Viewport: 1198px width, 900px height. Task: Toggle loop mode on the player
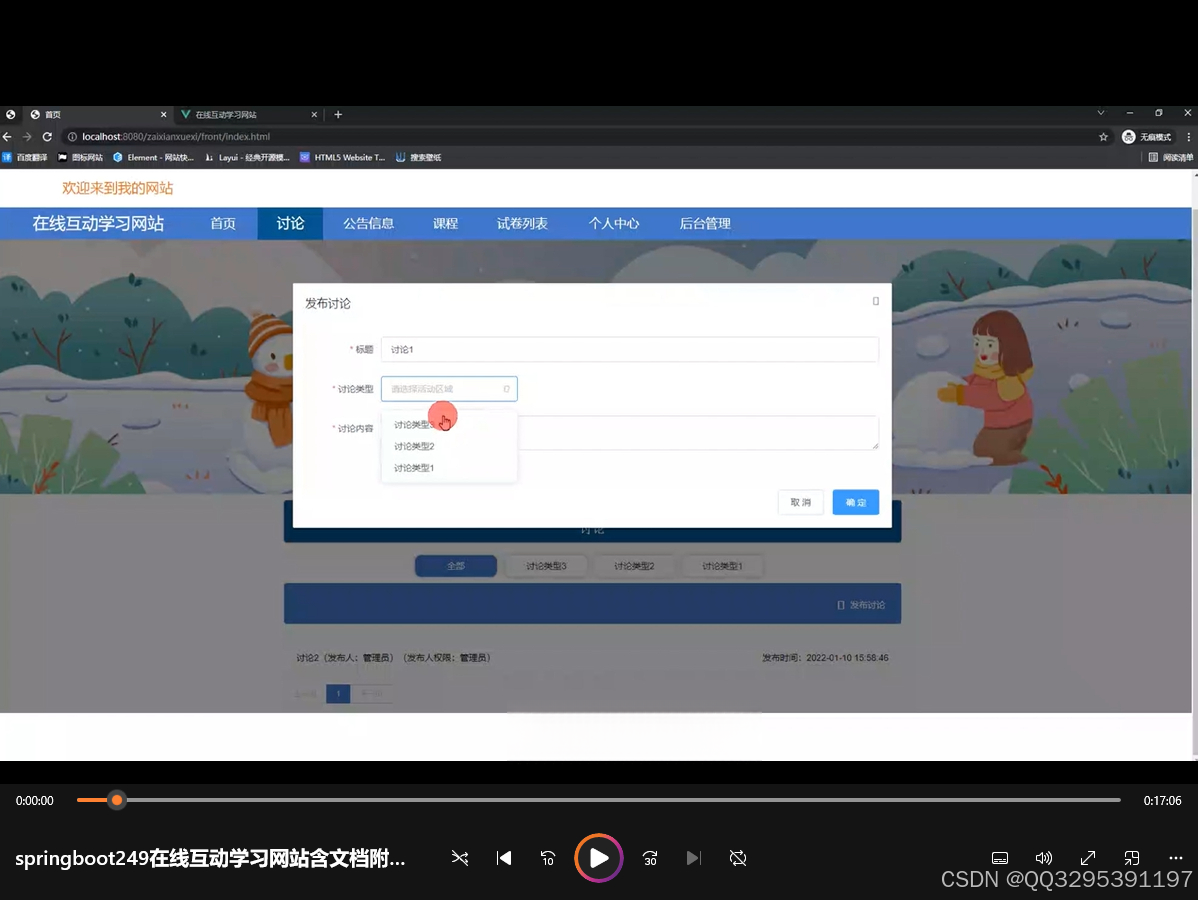coord(737,858)
